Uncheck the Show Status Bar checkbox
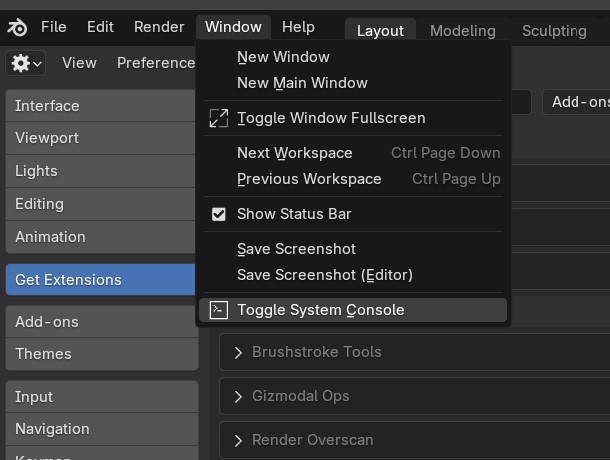 219,214
